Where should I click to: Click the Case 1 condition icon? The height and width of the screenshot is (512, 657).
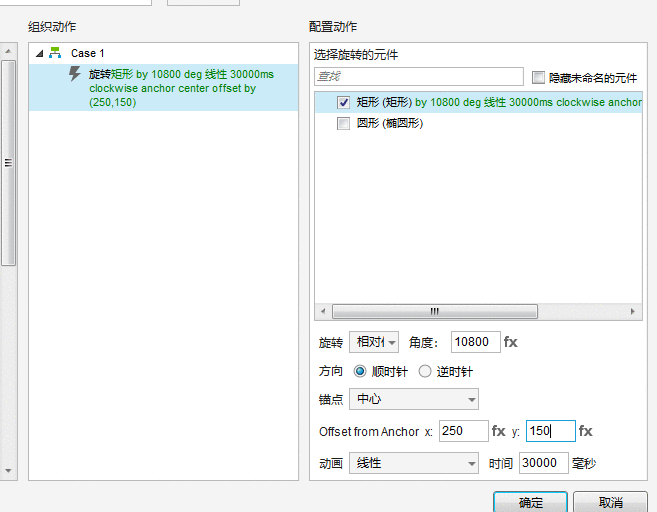pyautogui.click(x=55, y=53)
